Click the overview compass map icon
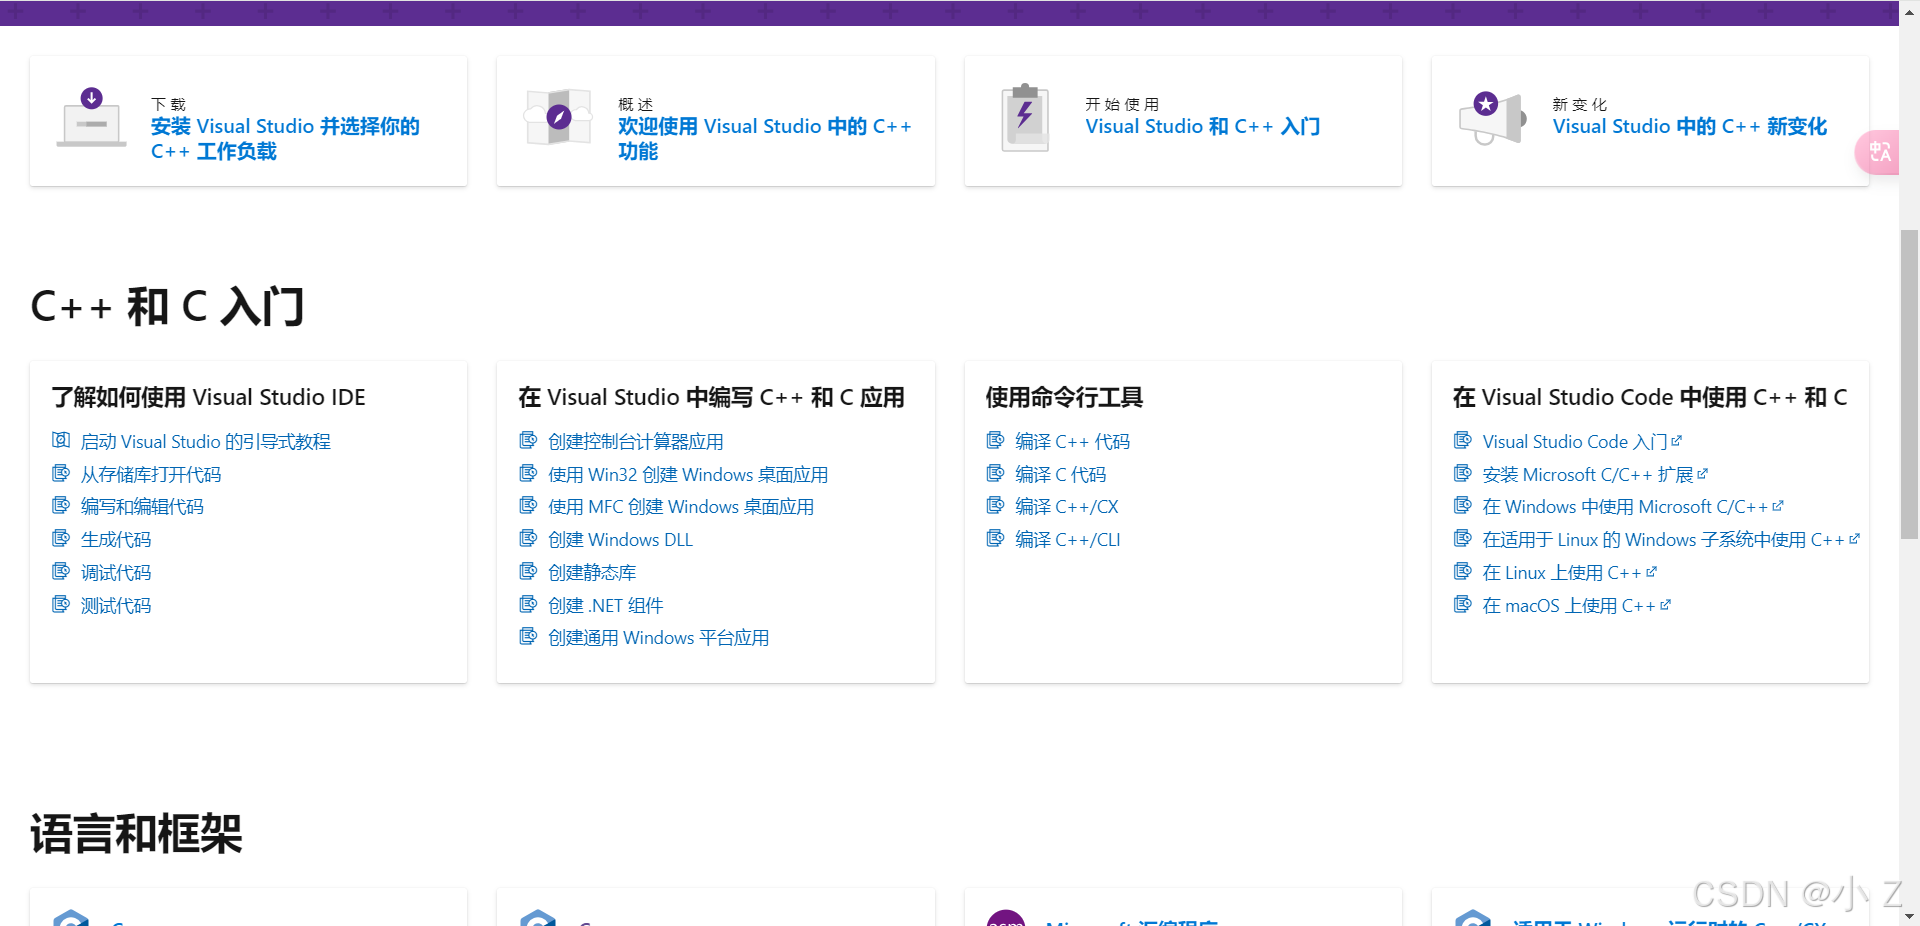 (x=558, y=117)
